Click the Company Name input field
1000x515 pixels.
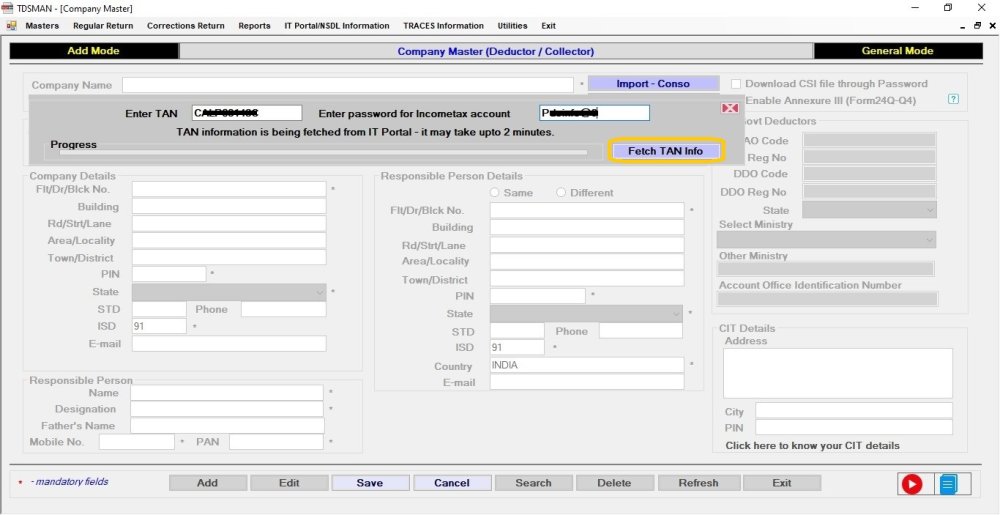pyautogui.click(x=348, y=85)
